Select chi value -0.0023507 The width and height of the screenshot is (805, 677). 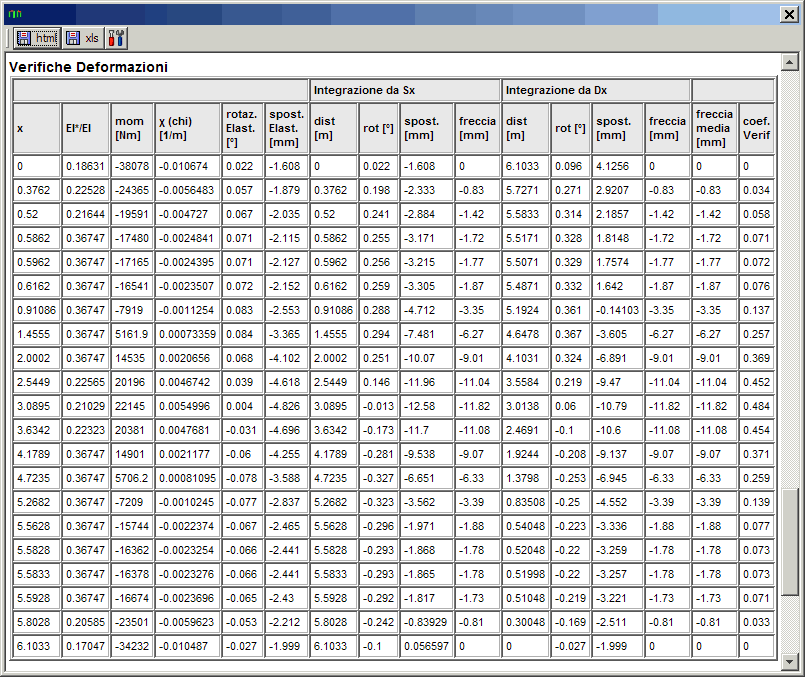(187, 286)
